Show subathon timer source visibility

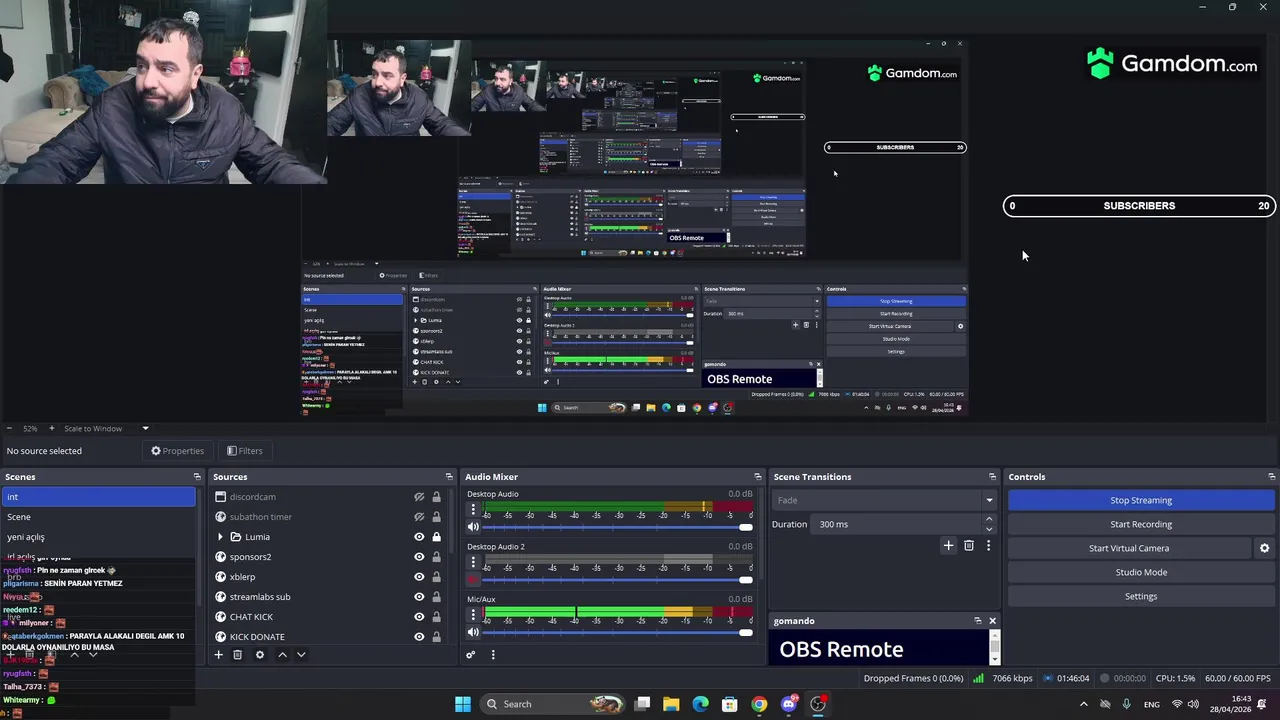coord(419,517)
